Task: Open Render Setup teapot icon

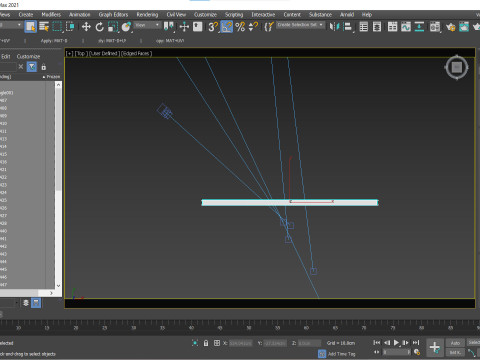Action: click(450, 27)
